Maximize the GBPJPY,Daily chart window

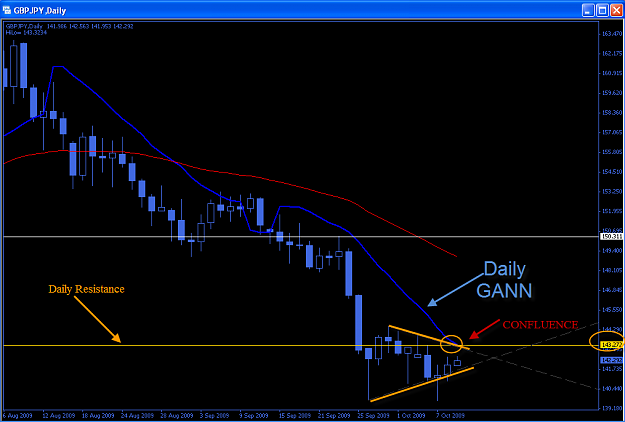(x=602, y=11)
